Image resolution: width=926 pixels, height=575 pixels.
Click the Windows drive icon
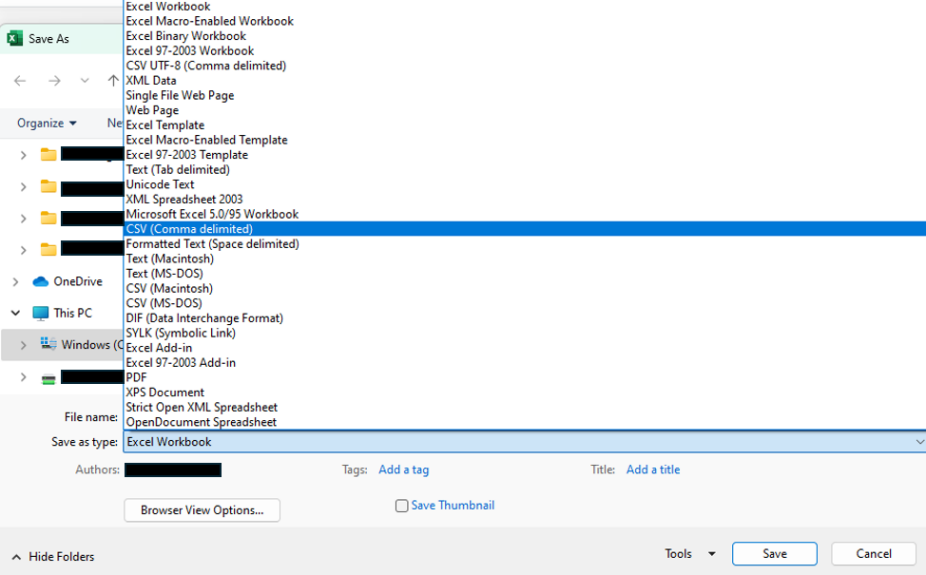pyautogui.click(x=48, y=344)
